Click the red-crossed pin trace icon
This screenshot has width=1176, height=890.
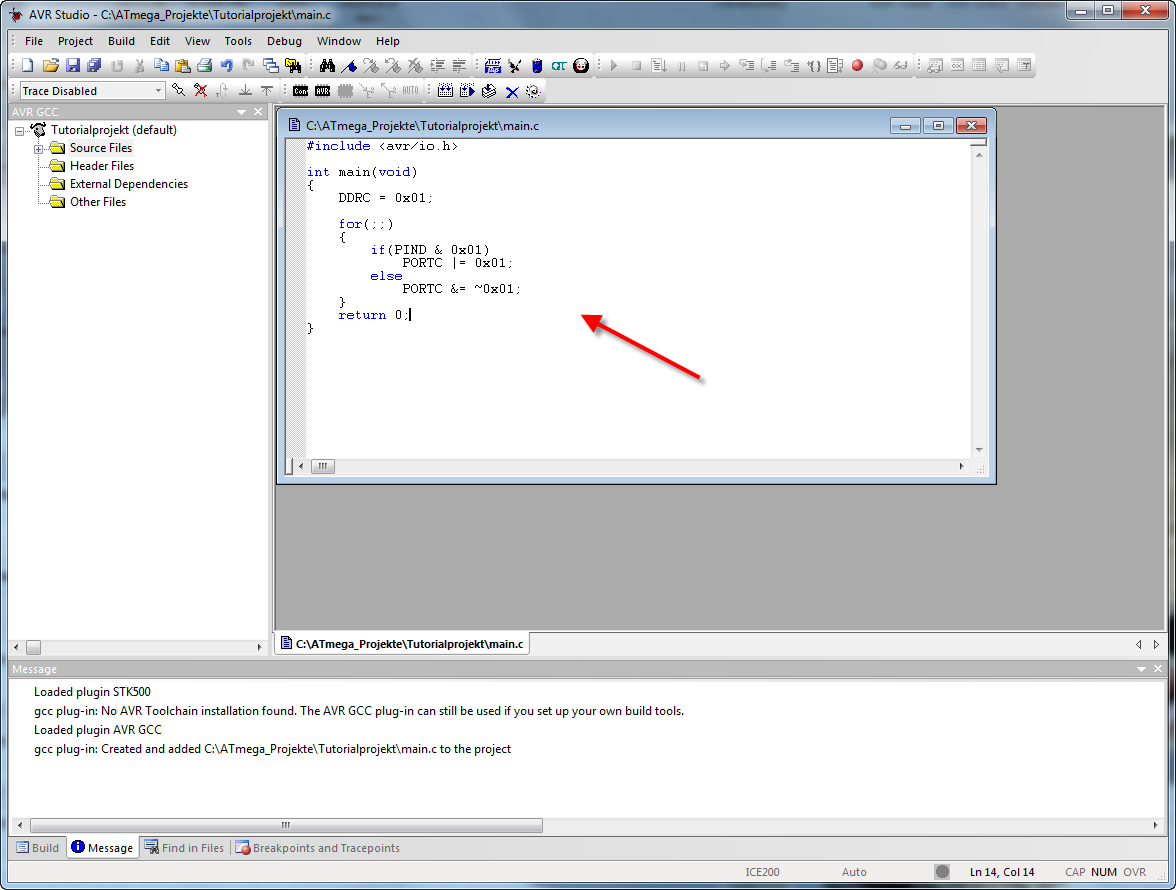tap(200, 91)
